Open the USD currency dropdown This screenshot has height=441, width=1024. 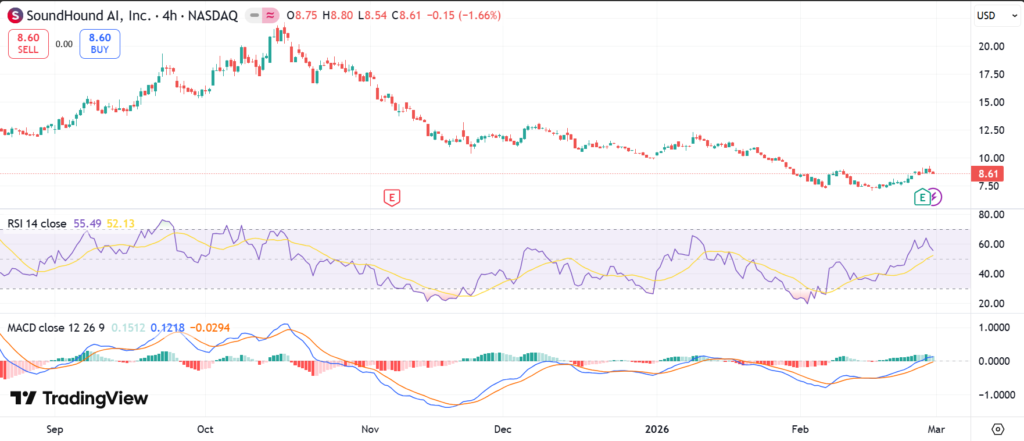pyautogui.click(x=988, y=15)
